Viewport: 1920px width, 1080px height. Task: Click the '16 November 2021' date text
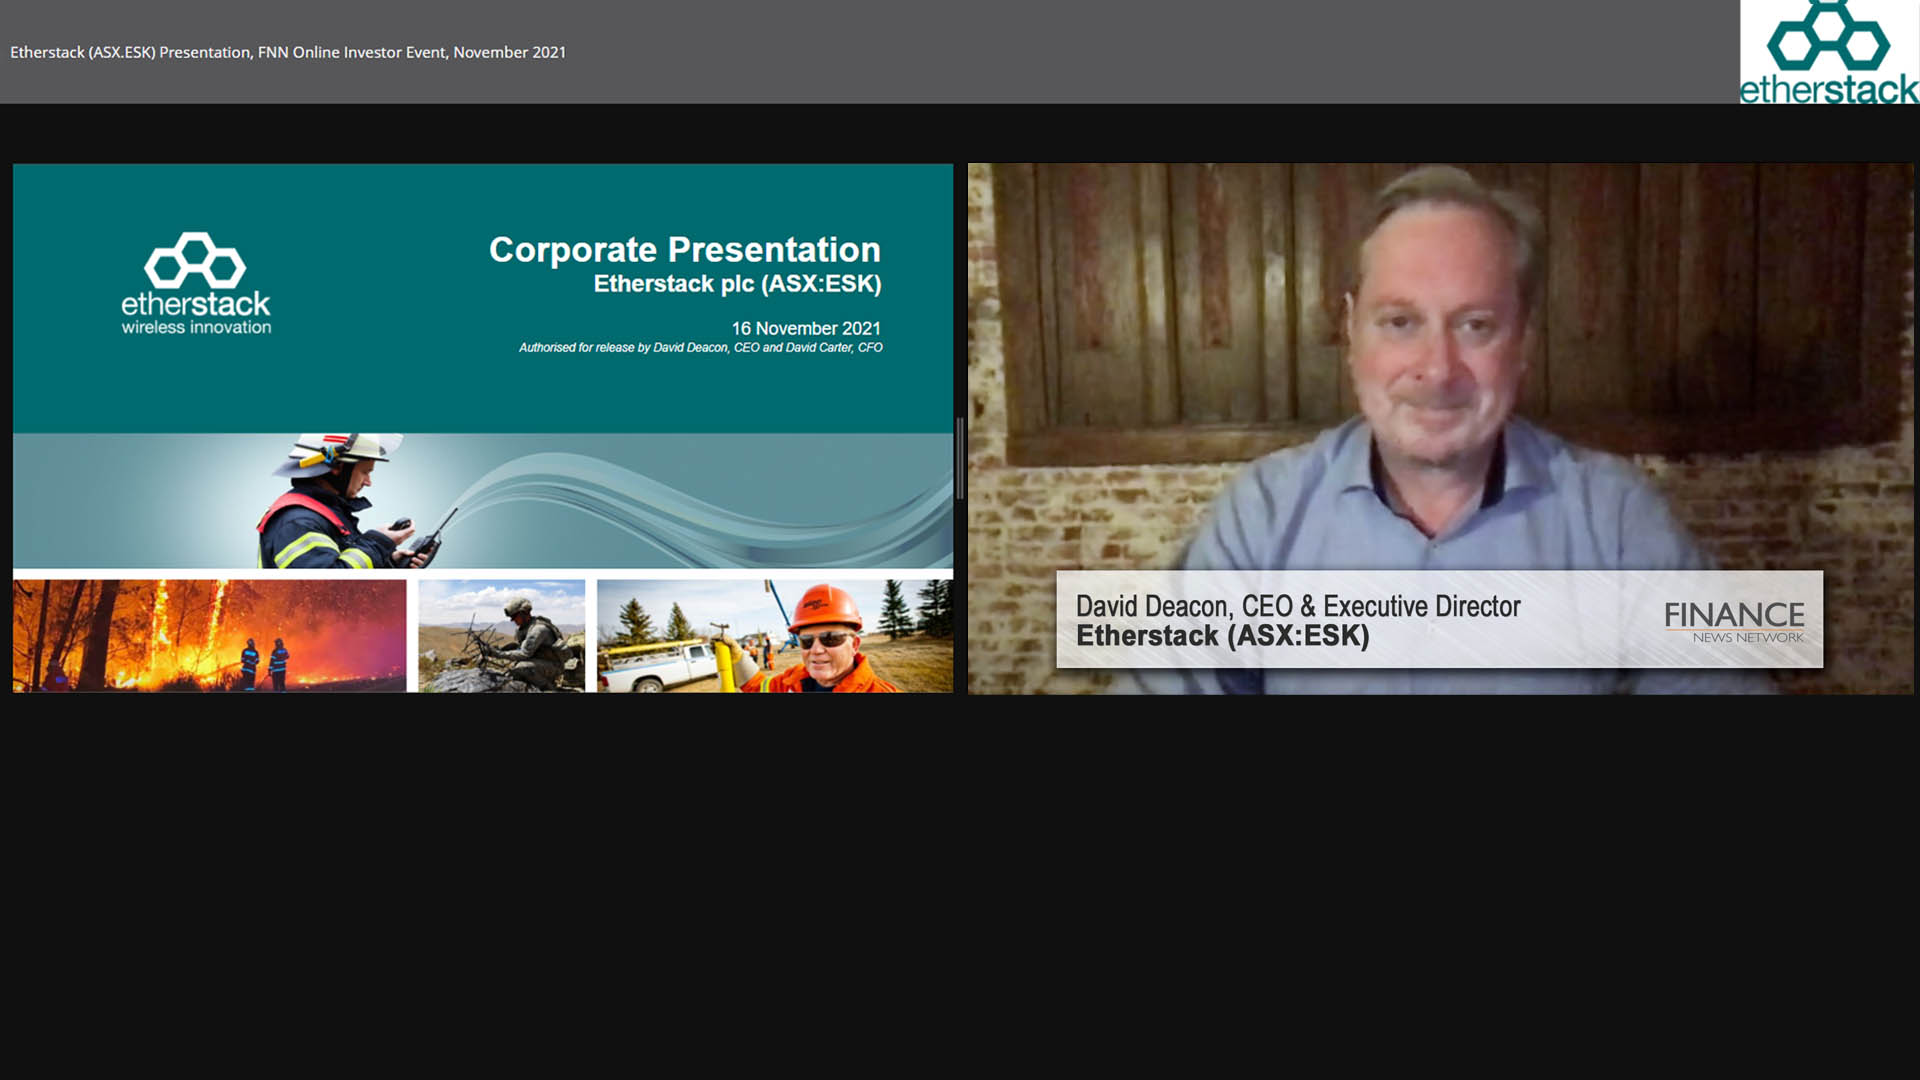(x=805, y=328)
